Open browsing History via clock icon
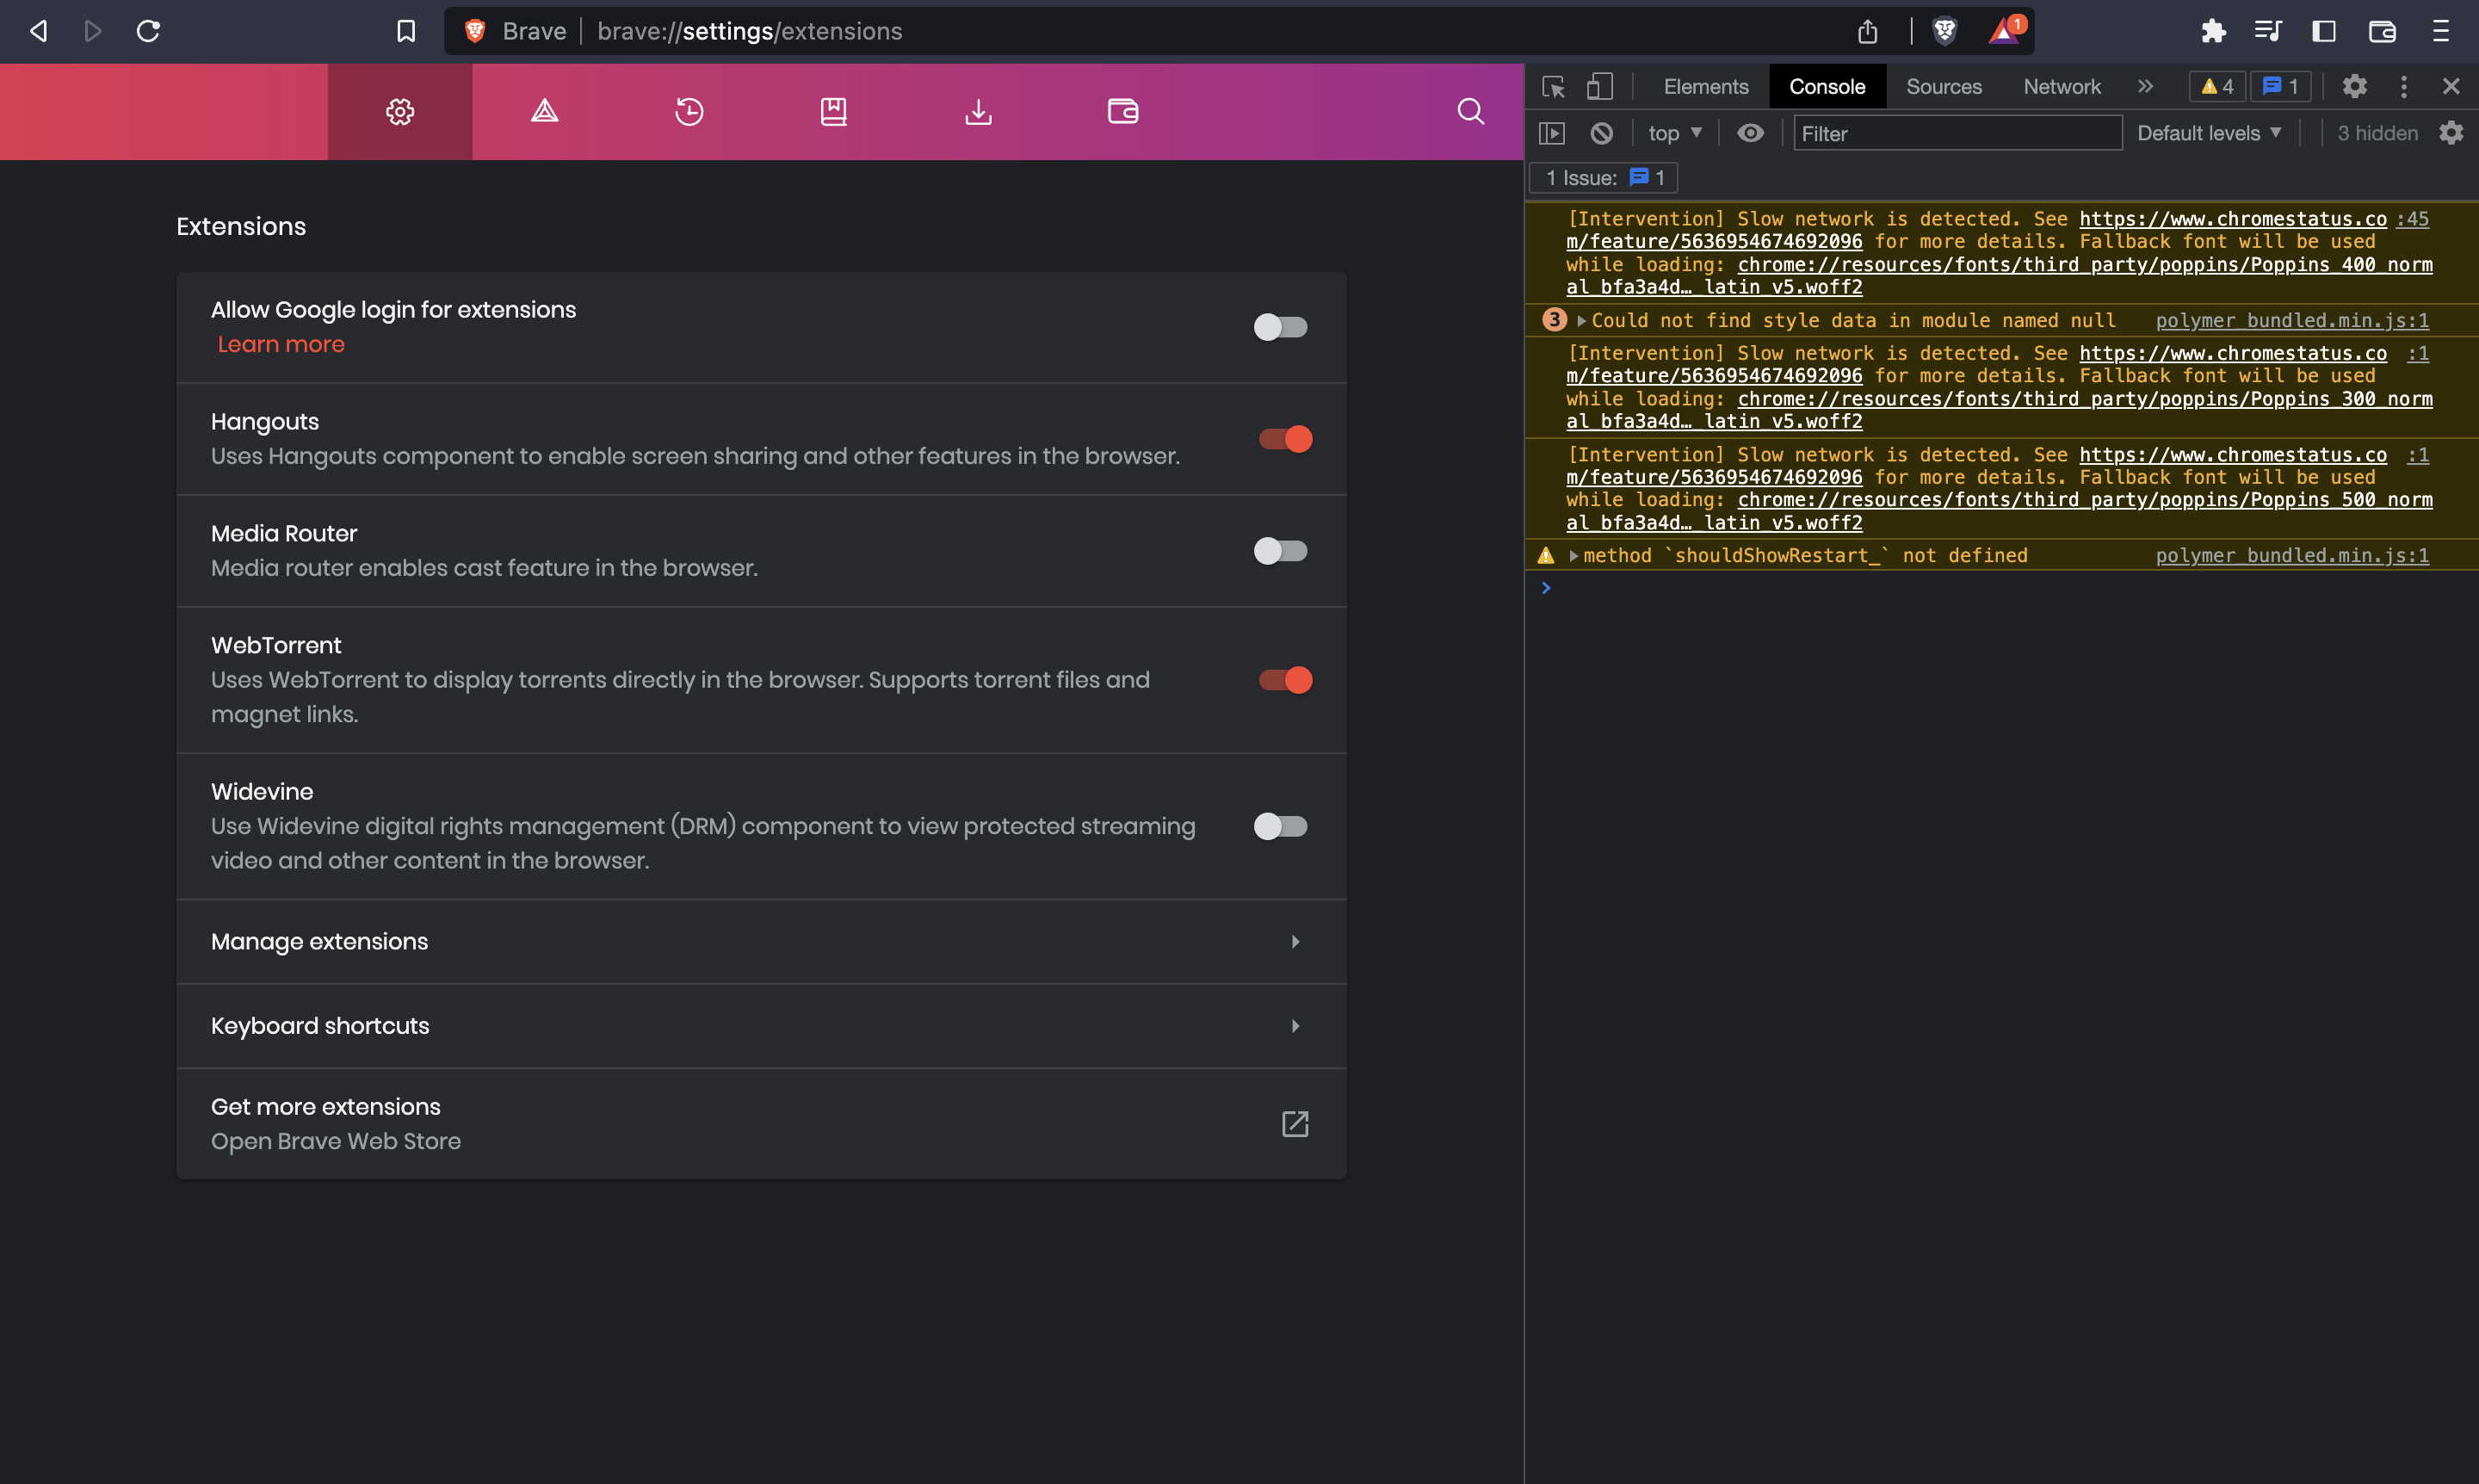The height and width of the screenshot is (1484, 2479). tap(689, 111)
